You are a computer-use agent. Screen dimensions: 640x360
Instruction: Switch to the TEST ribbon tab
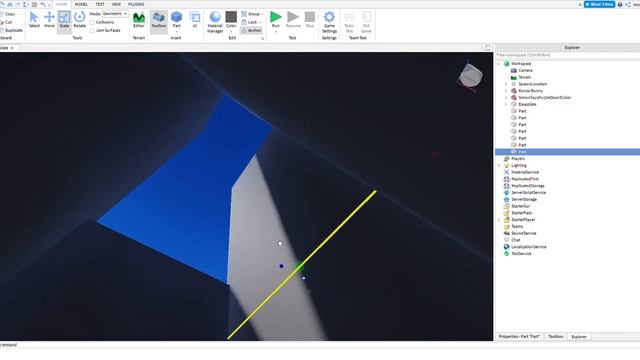click(100, 4)
